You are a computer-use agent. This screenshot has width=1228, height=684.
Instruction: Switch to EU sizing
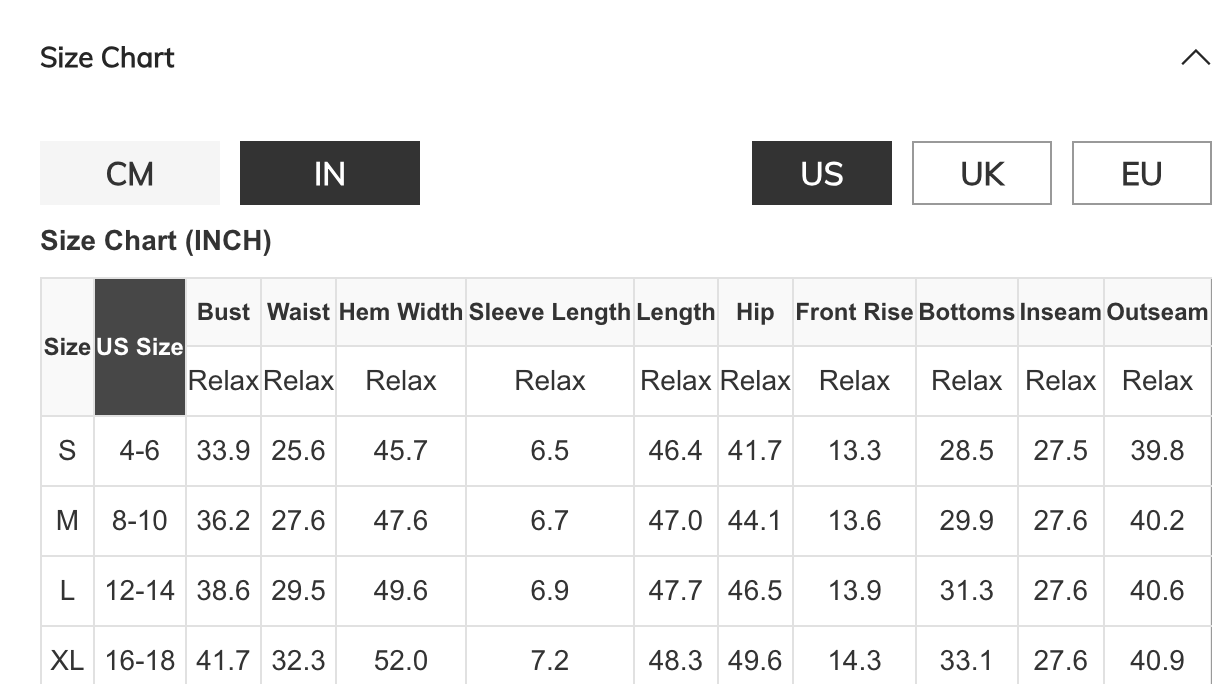pyautogui.click(x=1141, y=173)
